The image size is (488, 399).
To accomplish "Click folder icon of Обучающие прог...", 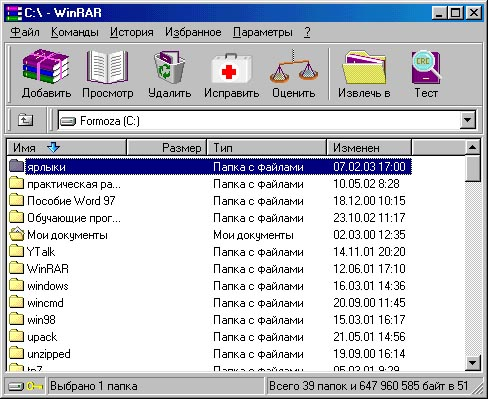I will 16,217.
